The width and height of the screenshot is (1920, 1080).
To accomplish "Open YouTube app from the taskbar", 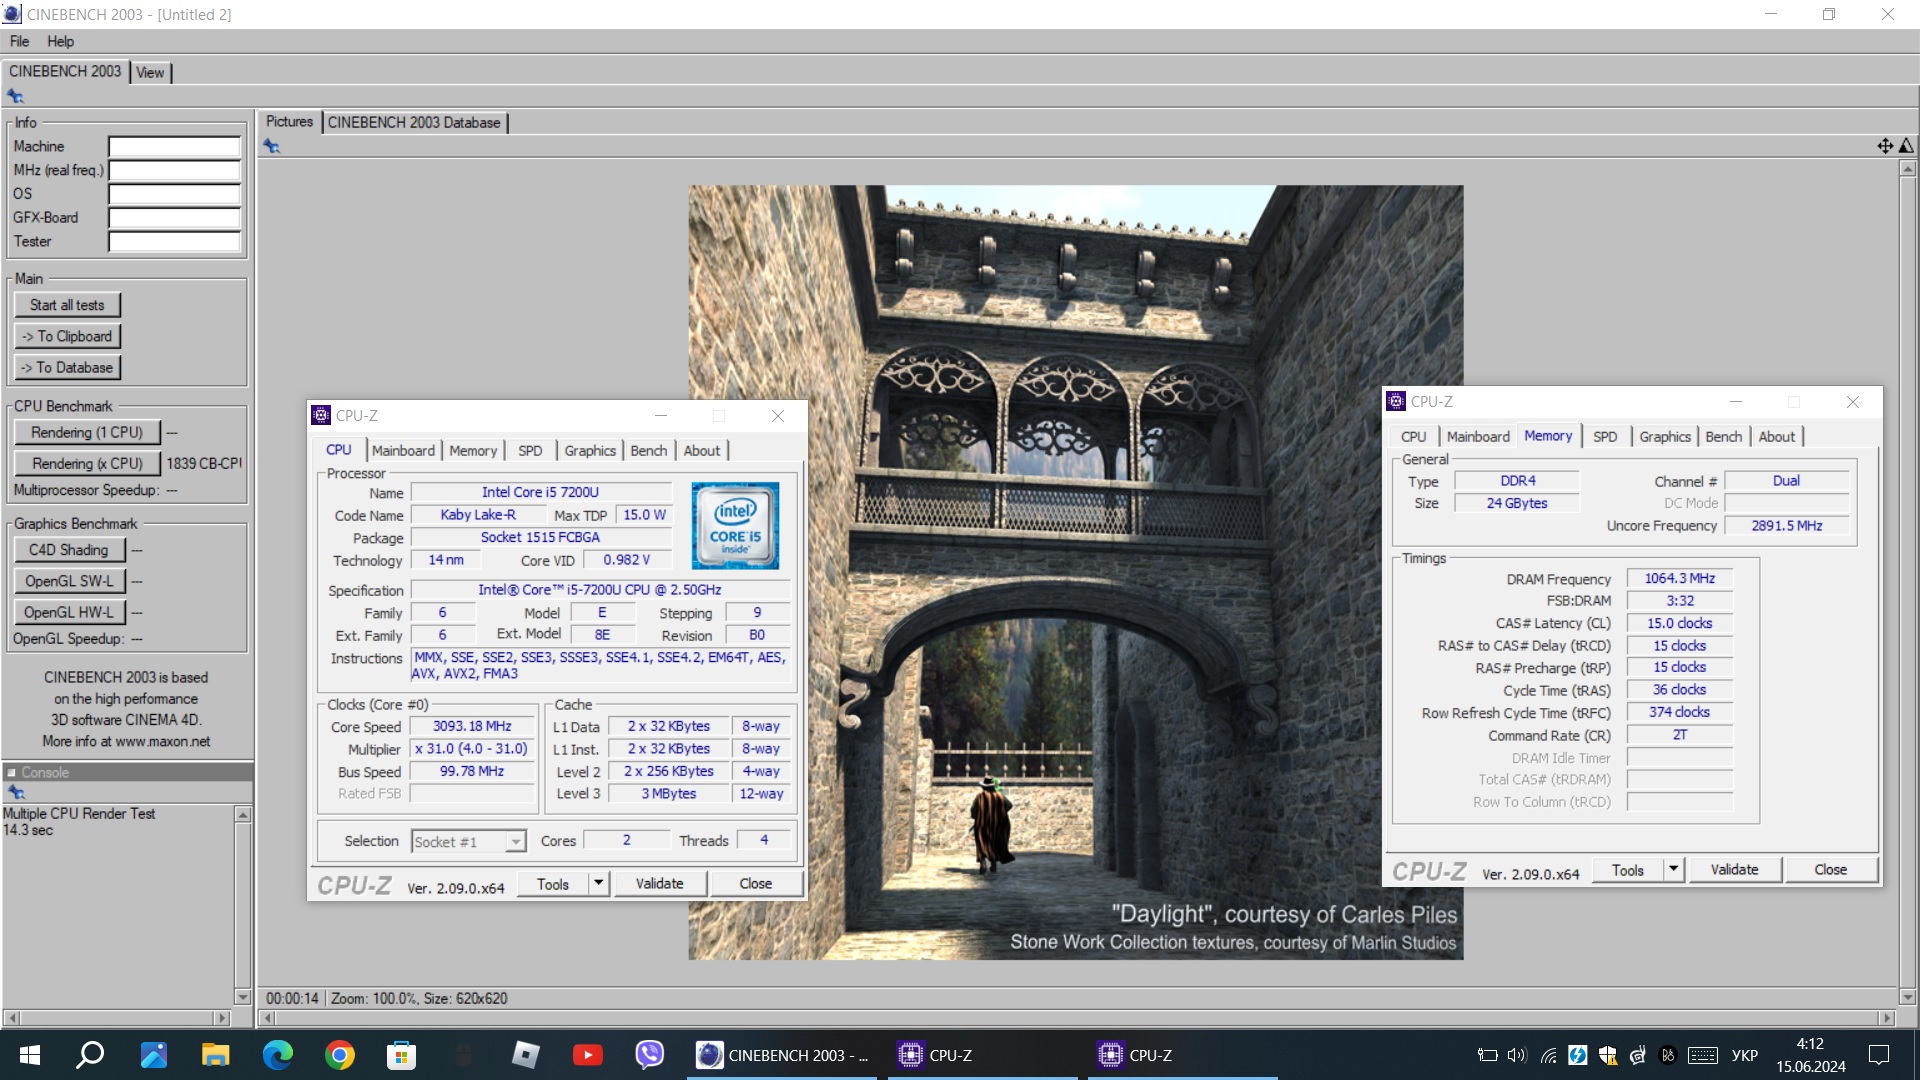I will tap(588, 1055).
